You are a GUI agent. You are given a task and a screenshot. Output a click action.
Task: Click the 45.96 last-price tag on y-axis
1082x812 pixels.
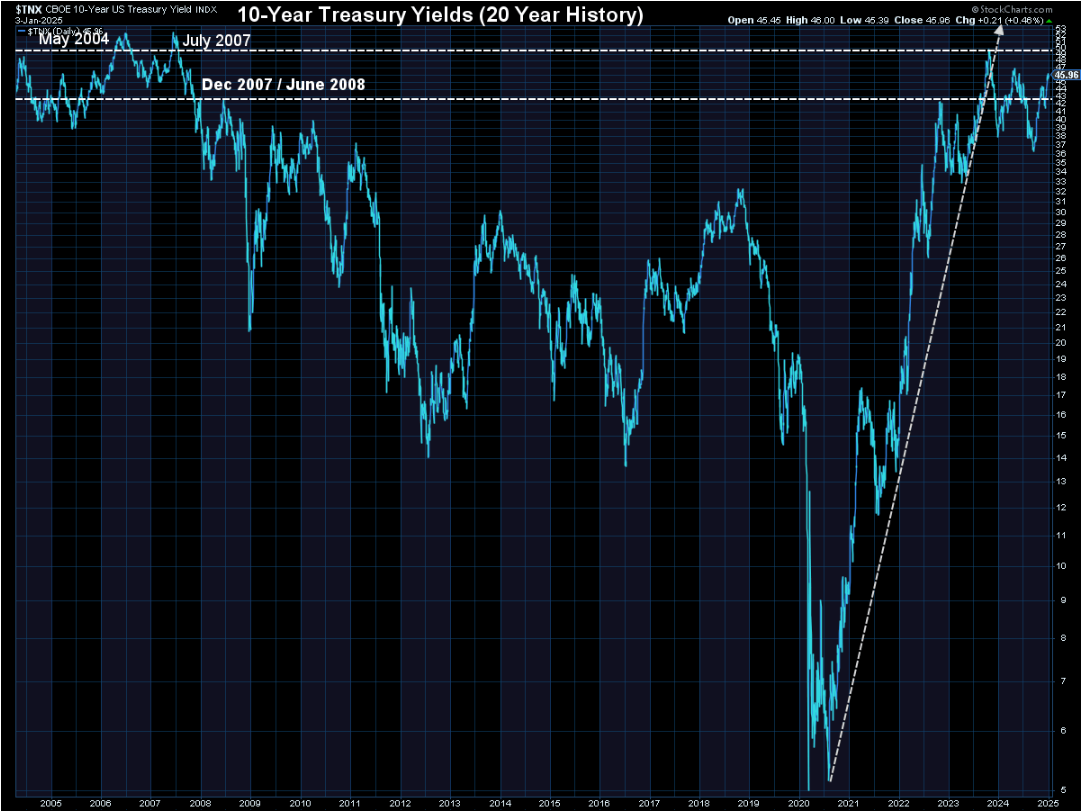1065,75
